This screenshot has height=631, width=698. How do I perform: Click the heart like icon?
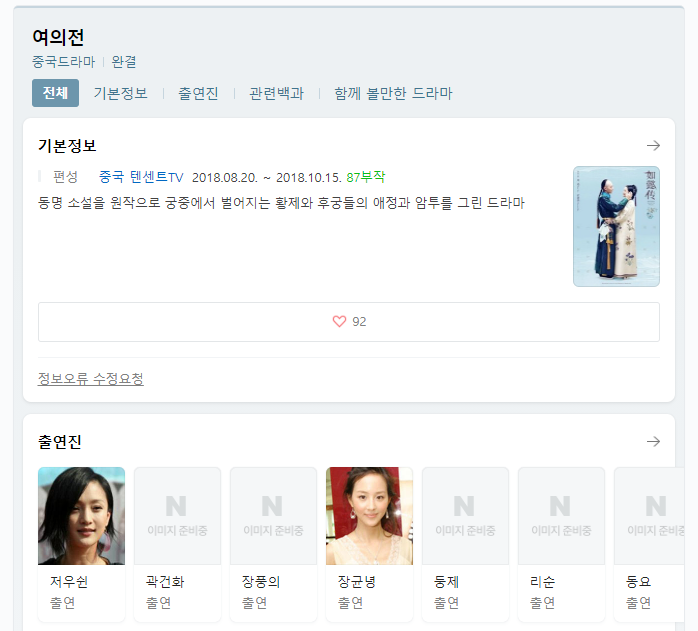click(x=339, y=322)
